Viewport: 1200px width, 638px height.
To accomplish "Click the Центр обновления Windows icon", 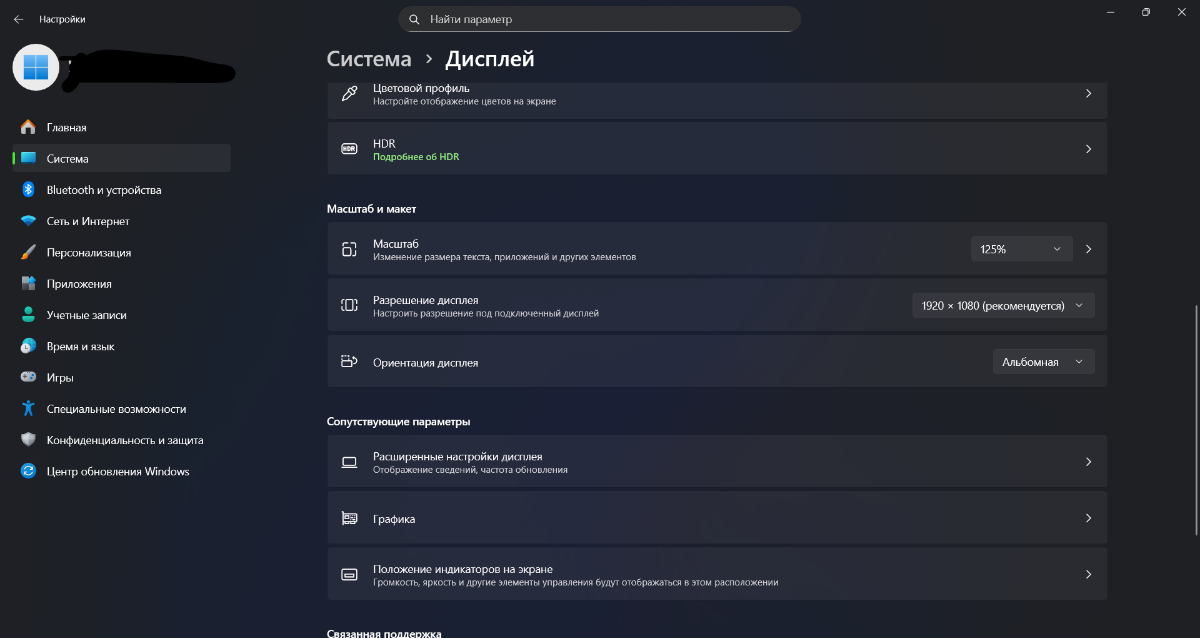I will pyautogui.click(x=28, y=471).
